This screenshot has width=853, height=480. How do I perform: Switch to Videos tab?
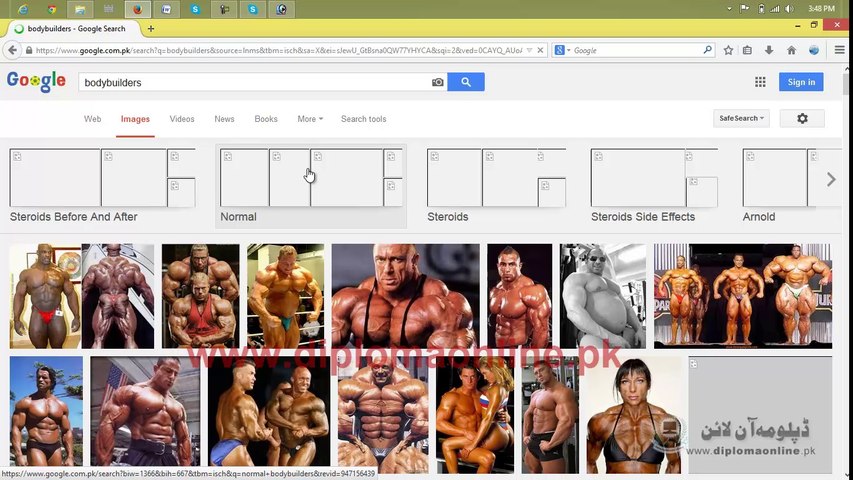point(182,119)
